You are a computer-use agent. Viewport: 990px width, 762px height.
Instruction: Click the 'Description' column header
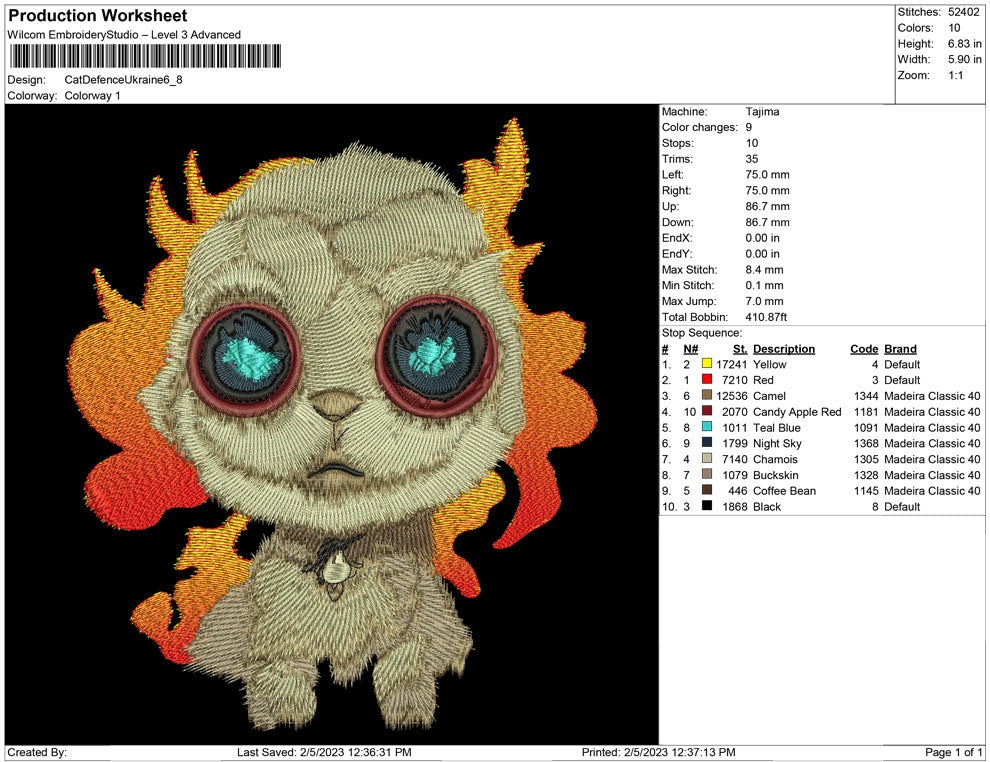(x=784, y=348)
